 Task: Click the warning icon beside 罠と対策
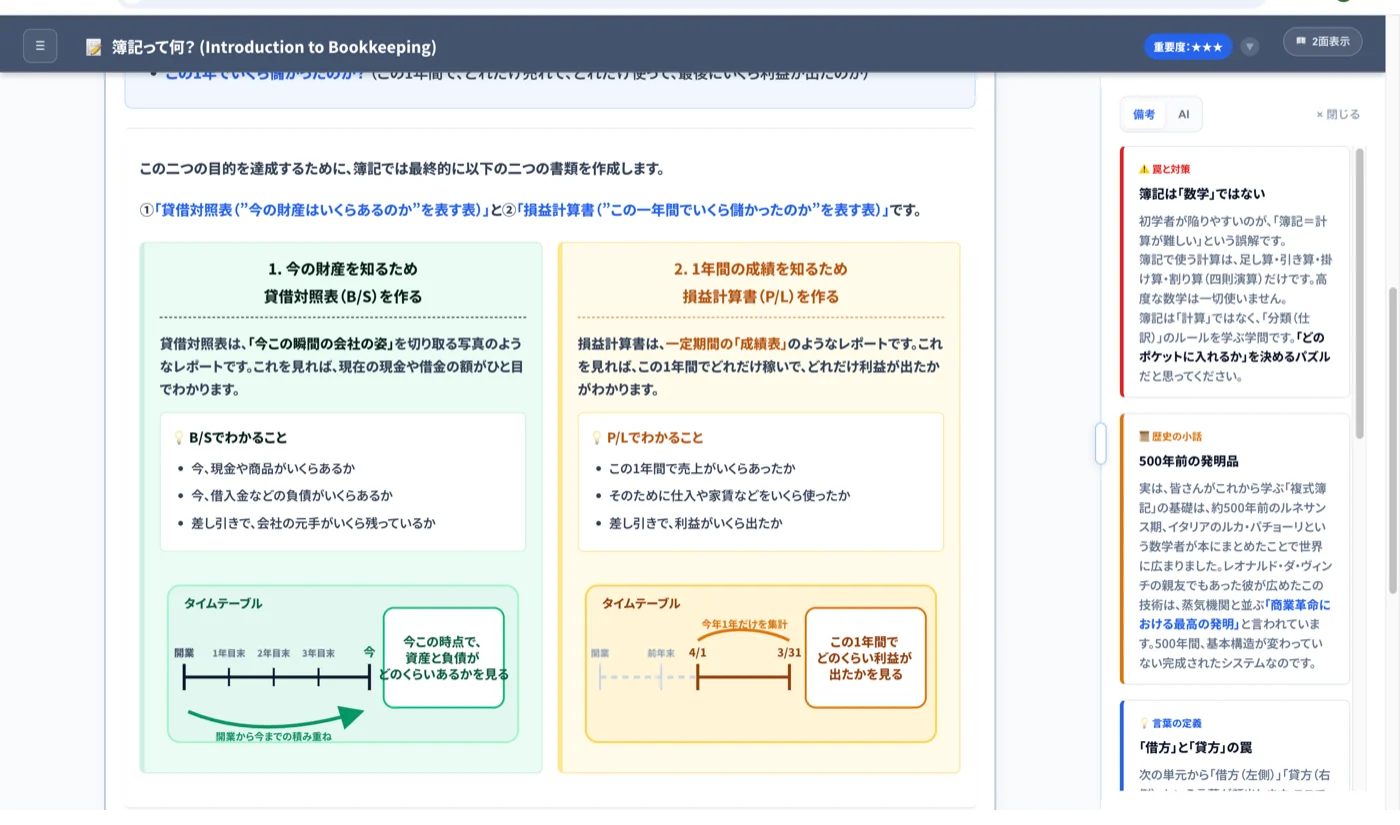(1144, 169)
